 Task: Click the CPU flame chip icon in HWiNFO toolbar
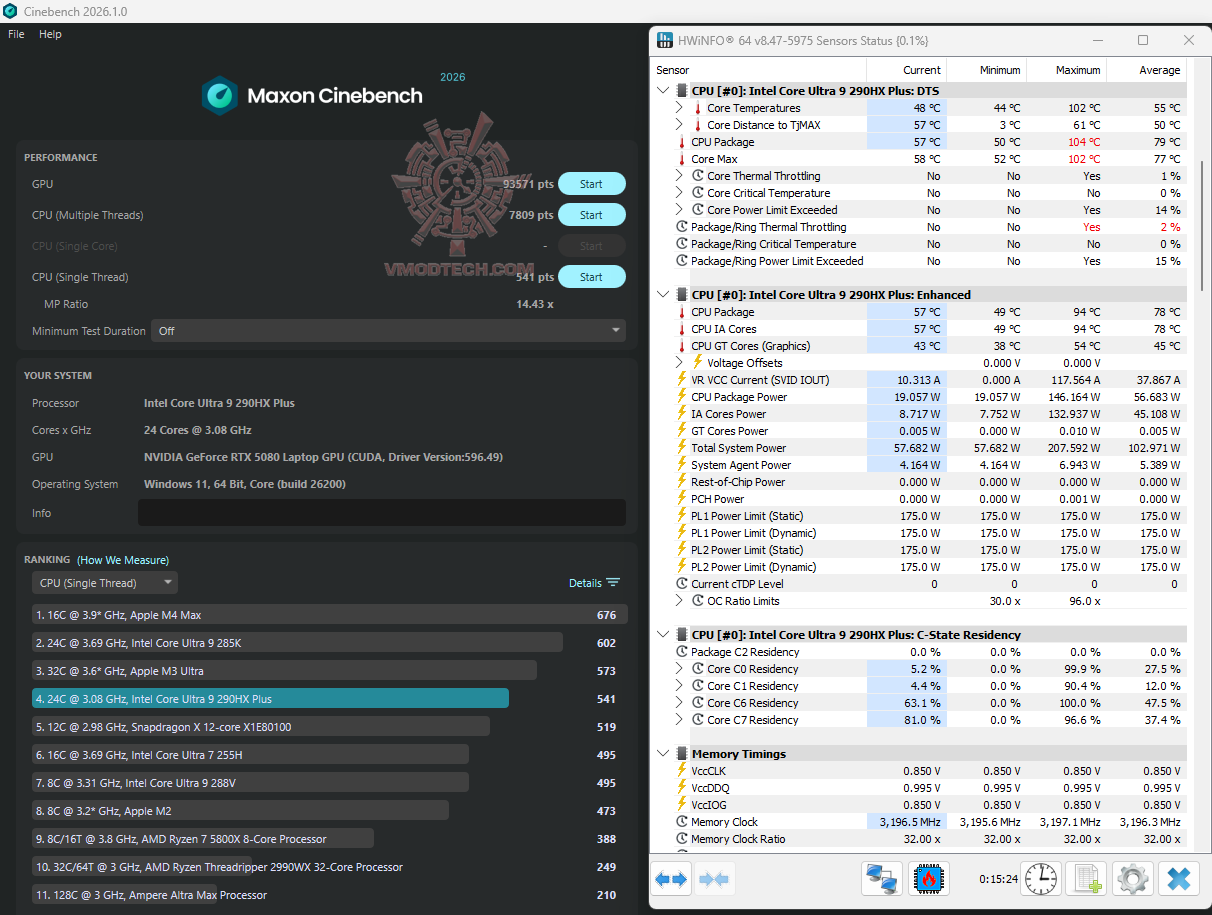click(x=928, y=880)
